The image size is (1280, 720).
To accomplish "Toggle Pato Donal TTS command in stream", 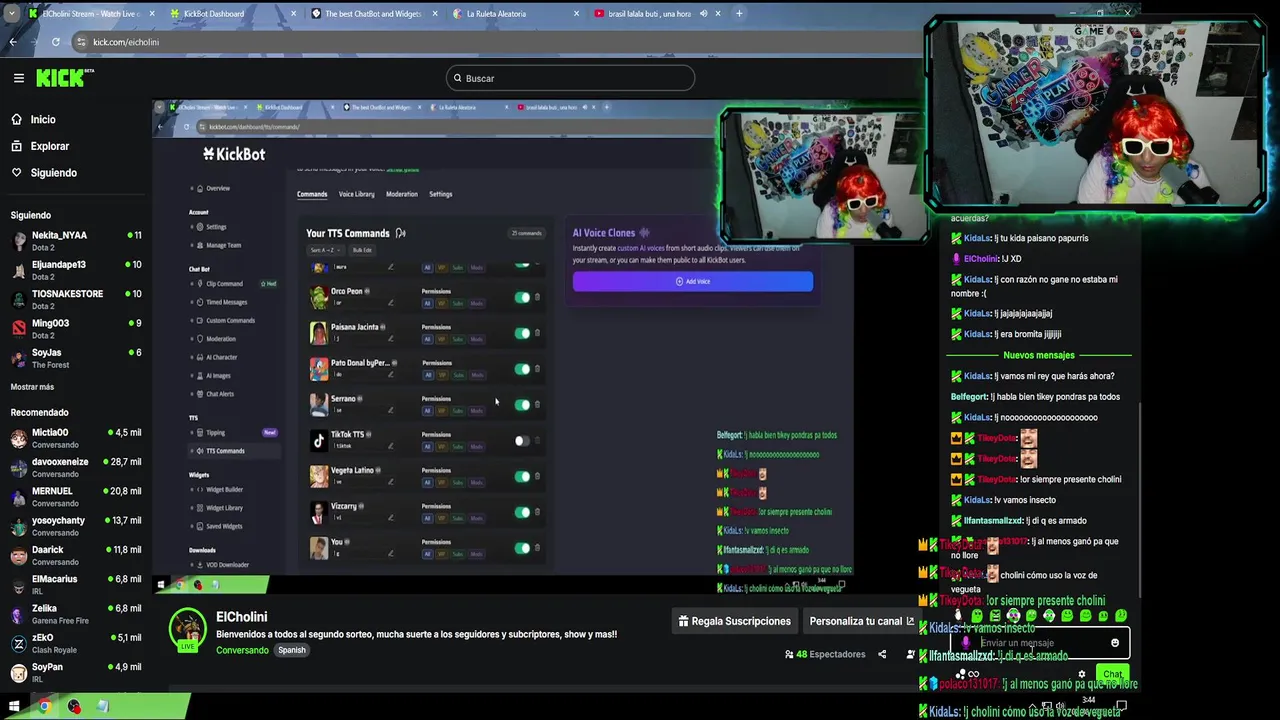I will point(522,369).
